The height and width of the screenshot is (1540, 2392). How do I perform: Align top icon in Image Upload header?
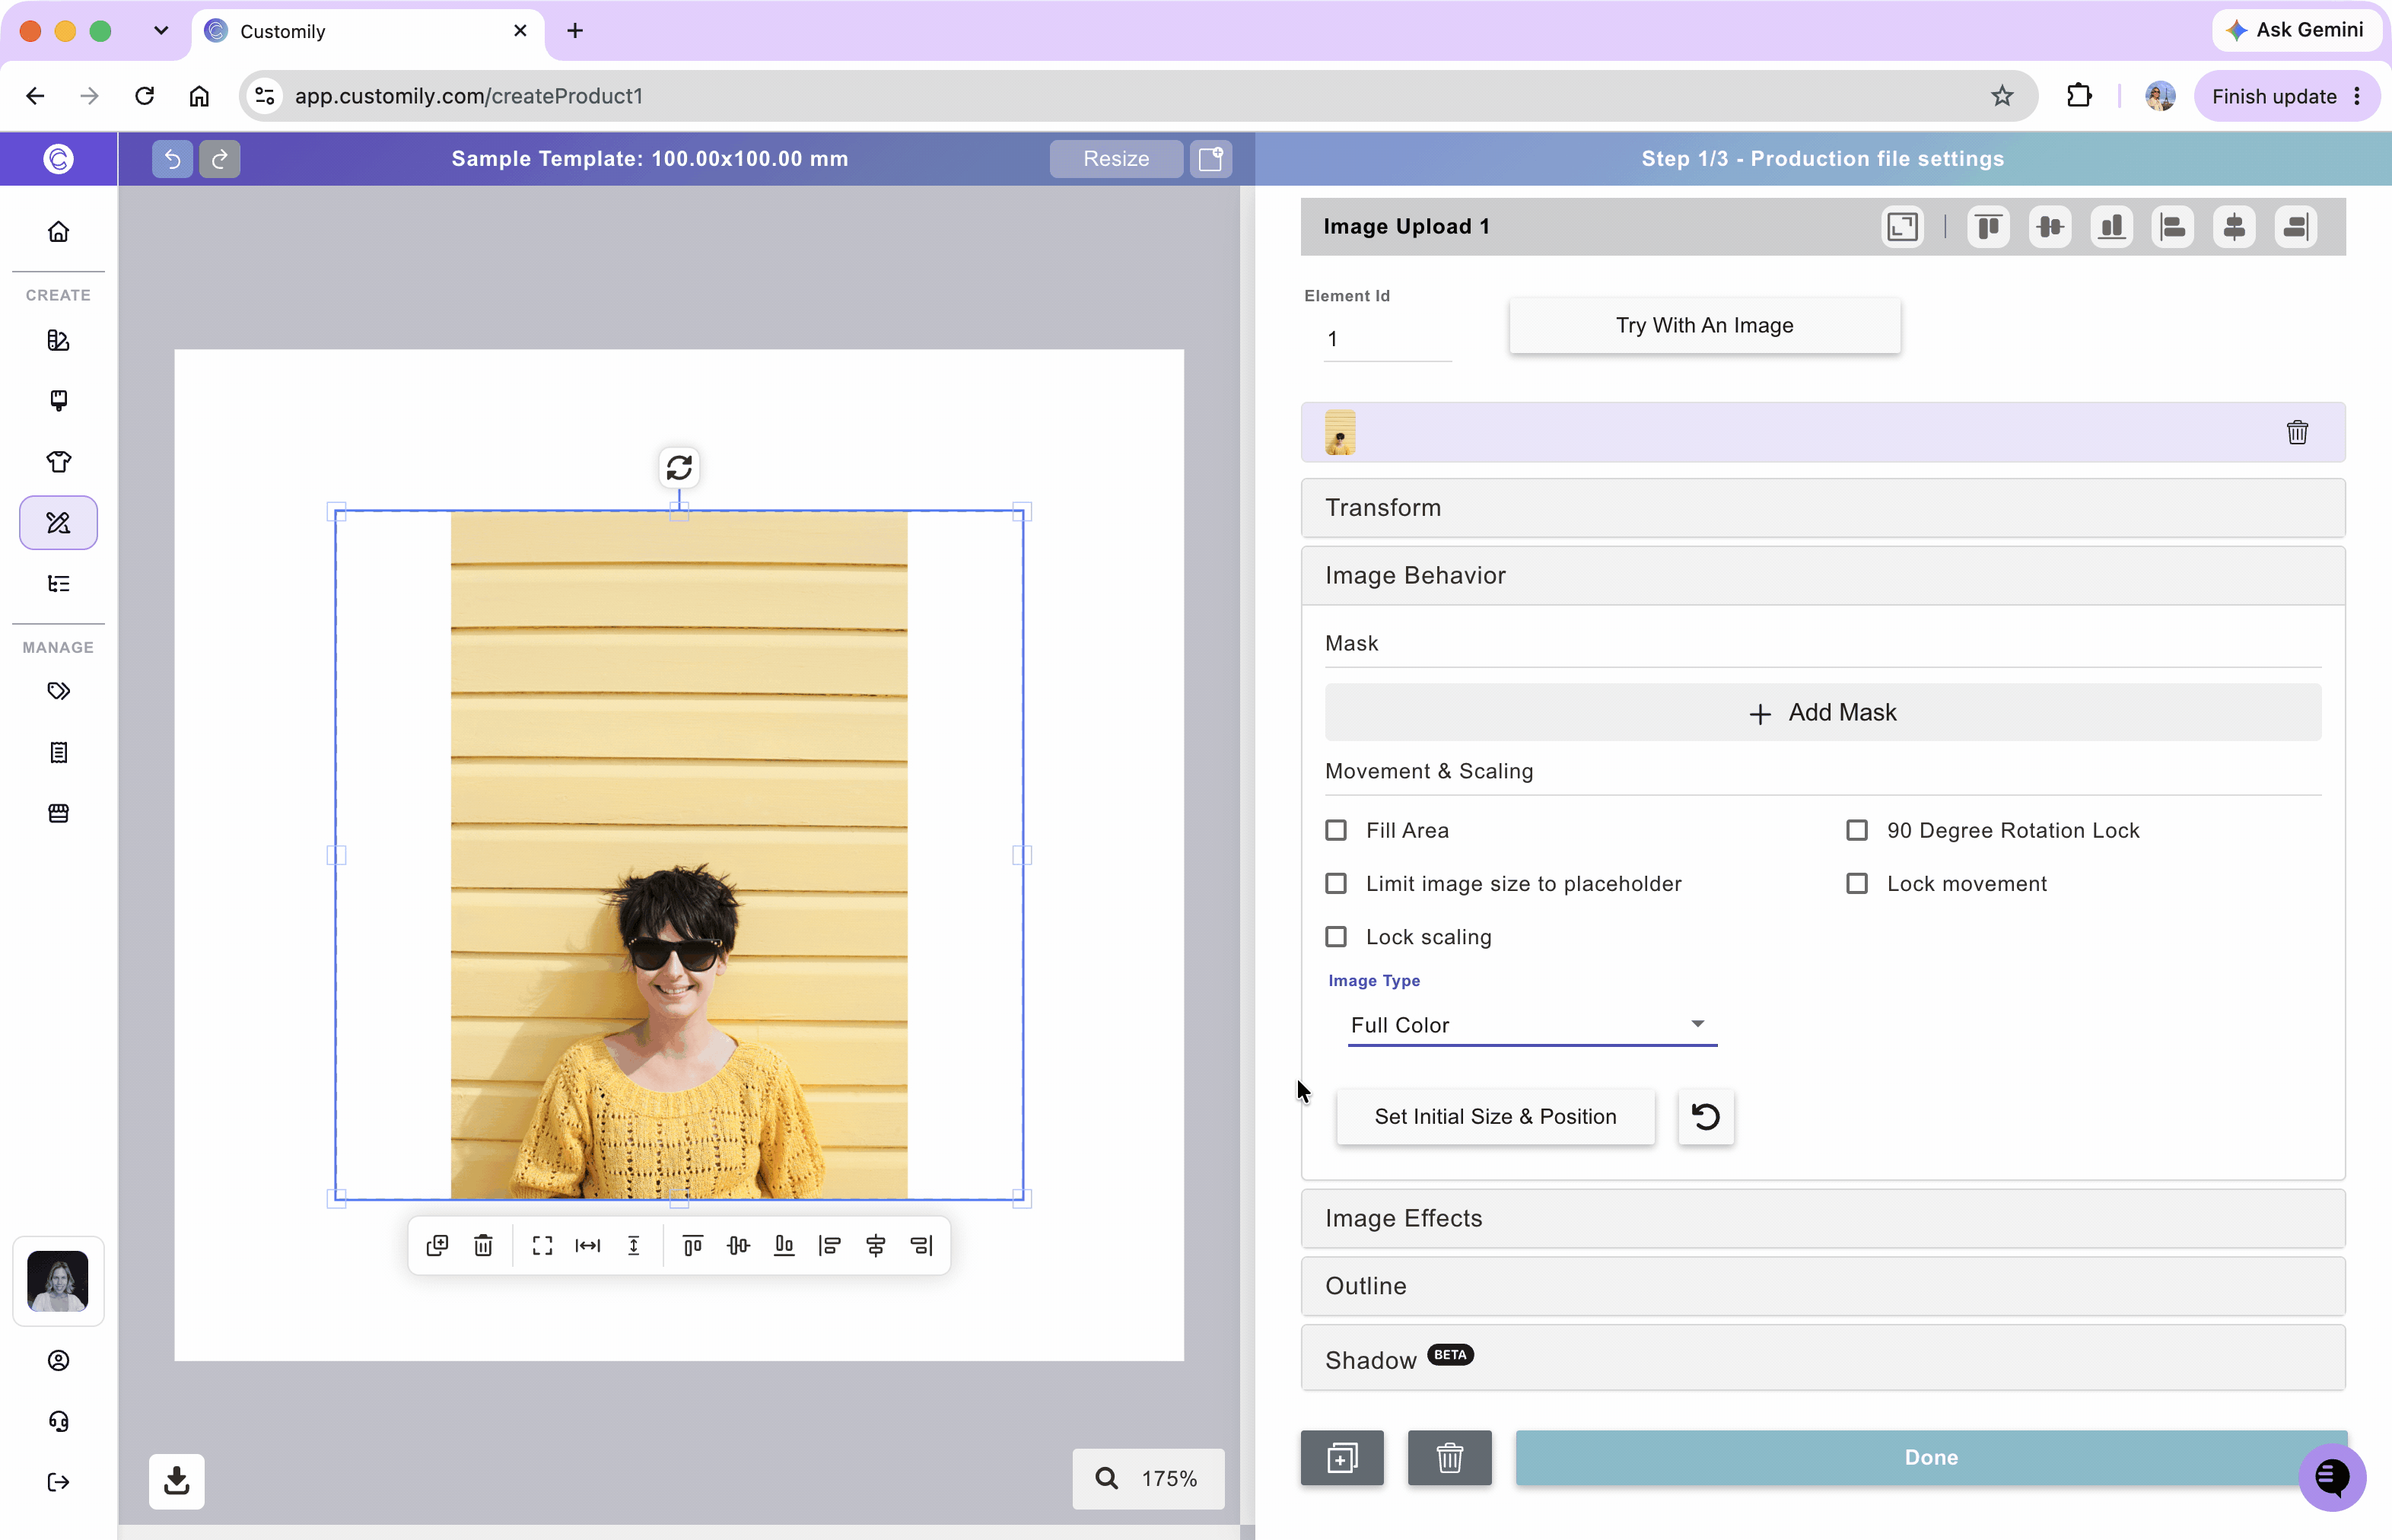pyautogui.click(x=1988, y=227)
